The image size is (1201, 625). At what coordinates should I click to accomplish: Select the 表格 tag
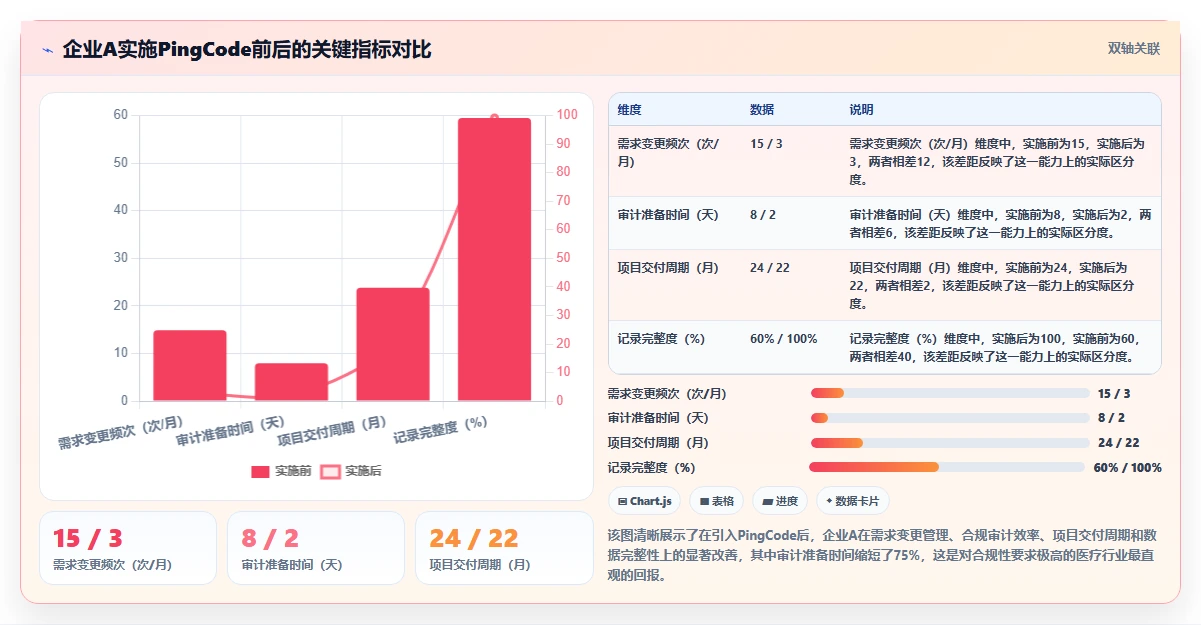coord(717,501)
